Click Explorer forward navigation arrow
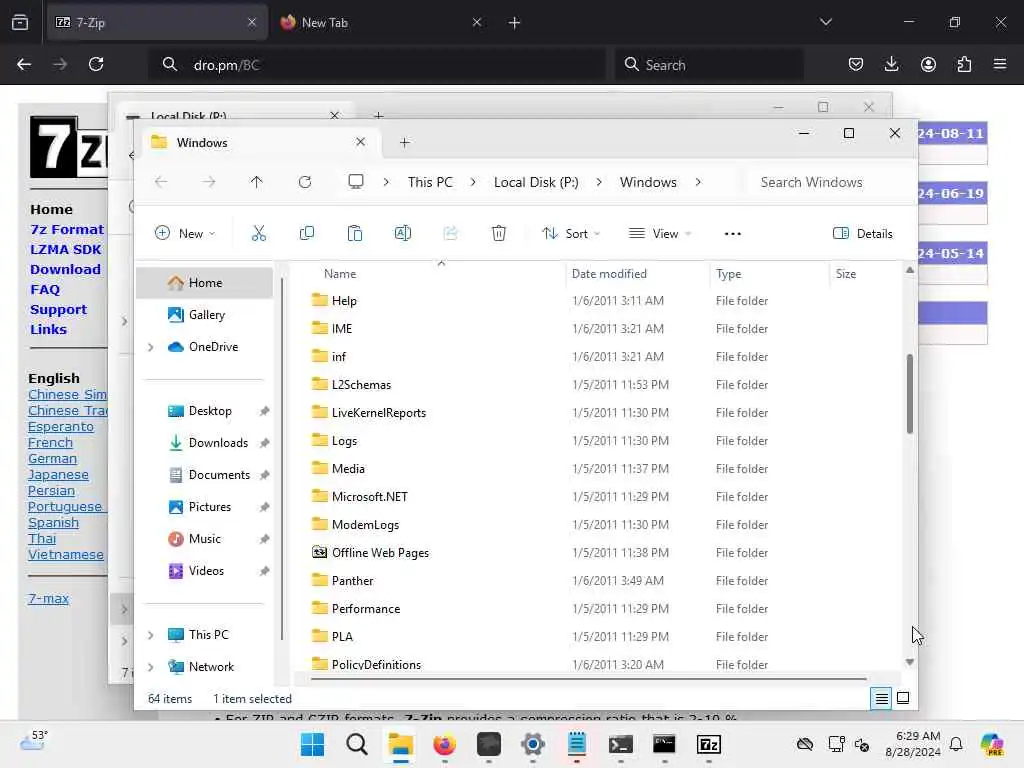The width and height of the screenshot is (1024, 768). (208, 182)
